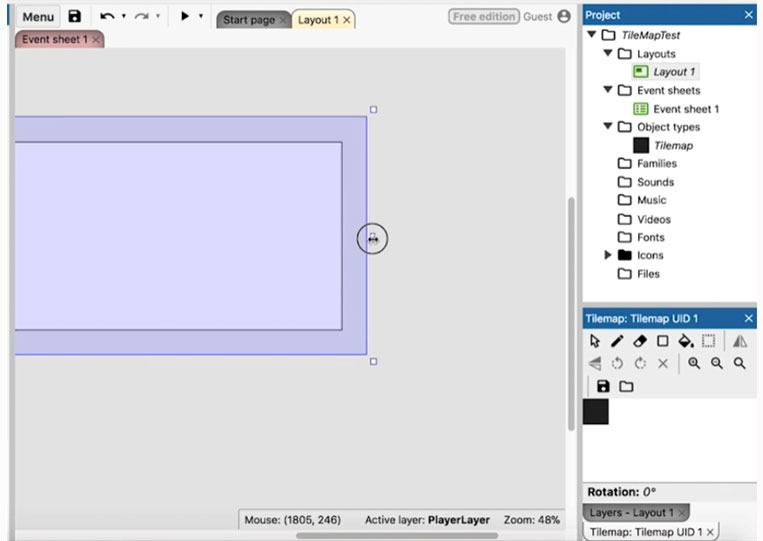
Task: Collapse the Layouts folder
Action: 608,53
